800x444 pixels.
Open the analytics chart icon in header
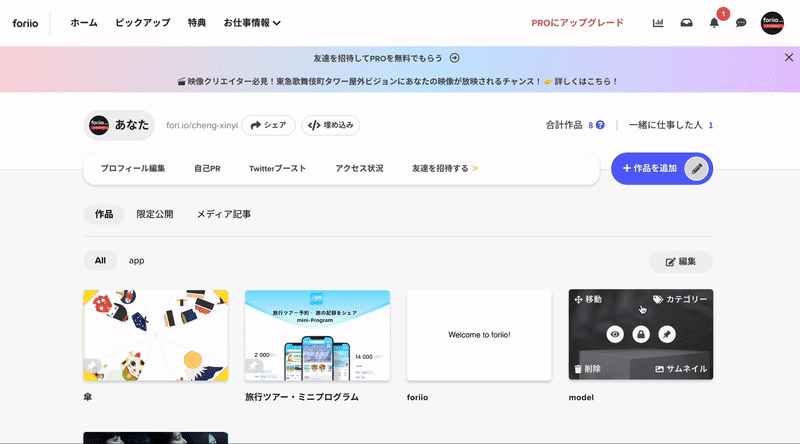click(x=658, y=23)
